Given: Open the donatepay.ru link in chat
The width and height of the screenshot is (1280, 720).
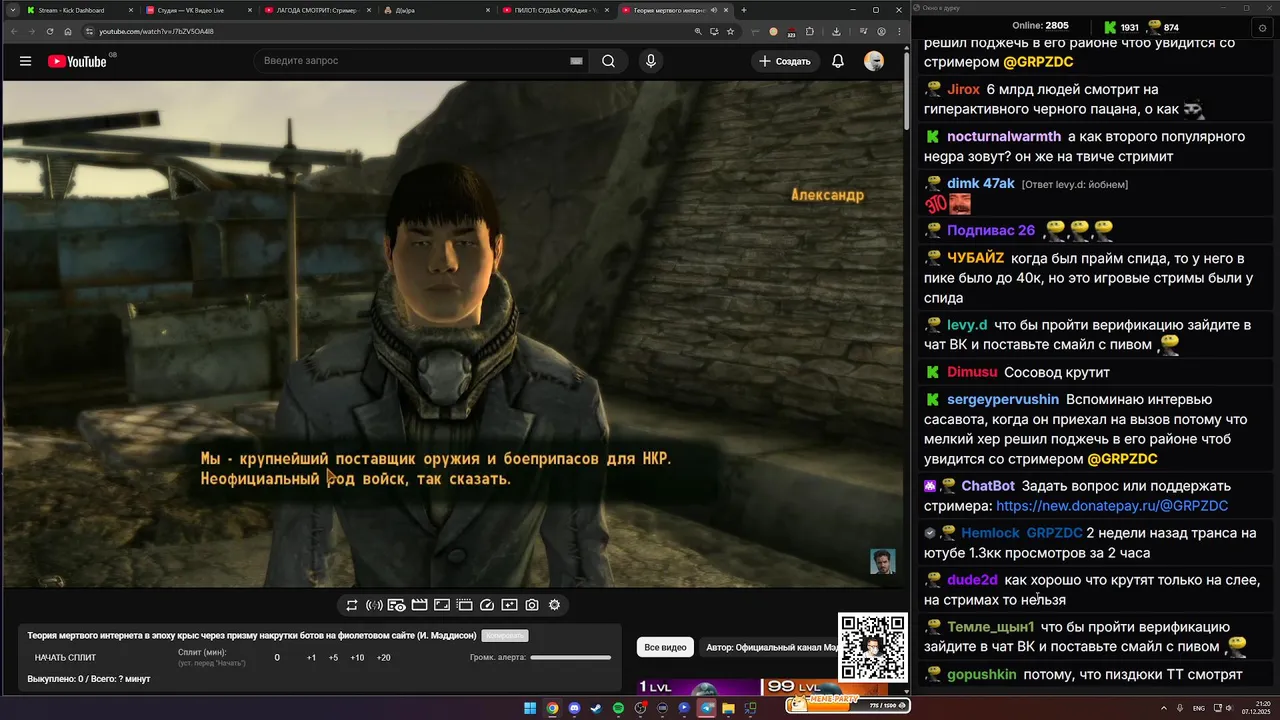Looking at the screenshot, I should click(1112, 506).
